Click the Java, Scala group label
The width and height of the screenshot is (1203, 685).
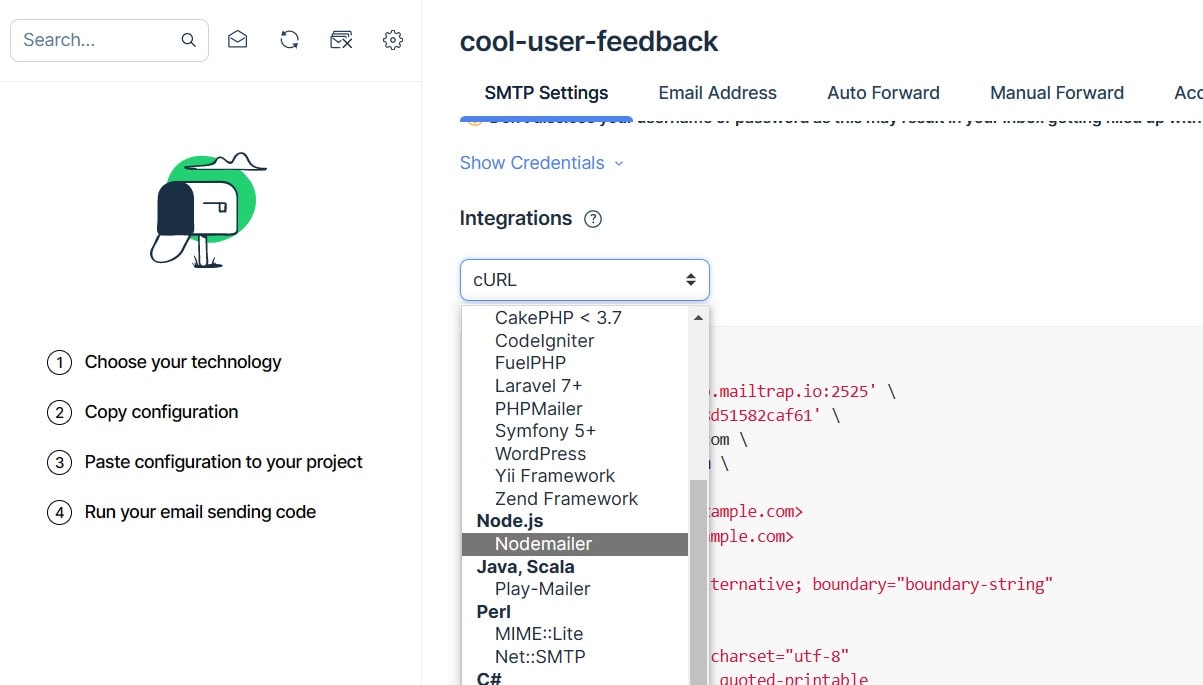[526, 567]
